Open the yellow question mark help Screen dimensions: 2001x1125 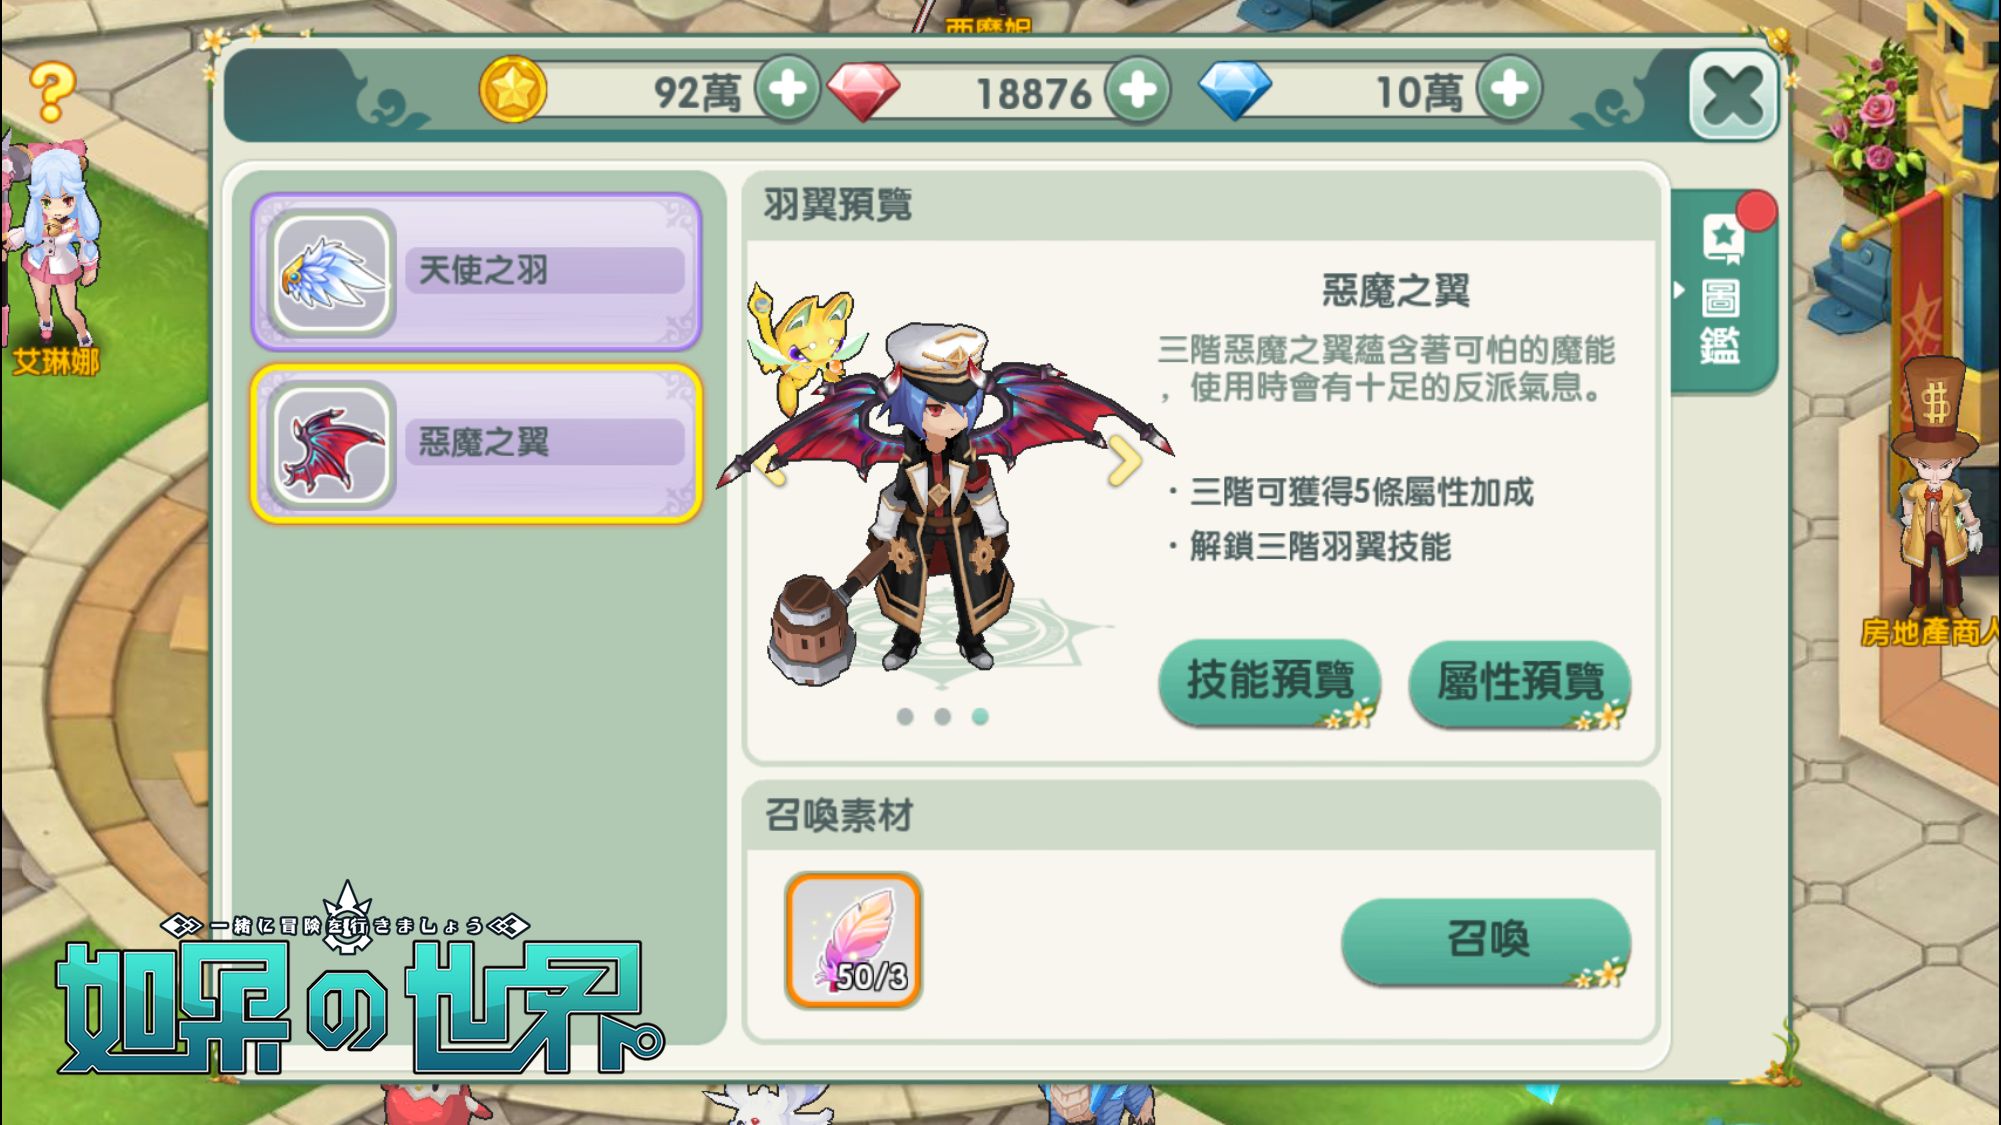click(51, 92)
